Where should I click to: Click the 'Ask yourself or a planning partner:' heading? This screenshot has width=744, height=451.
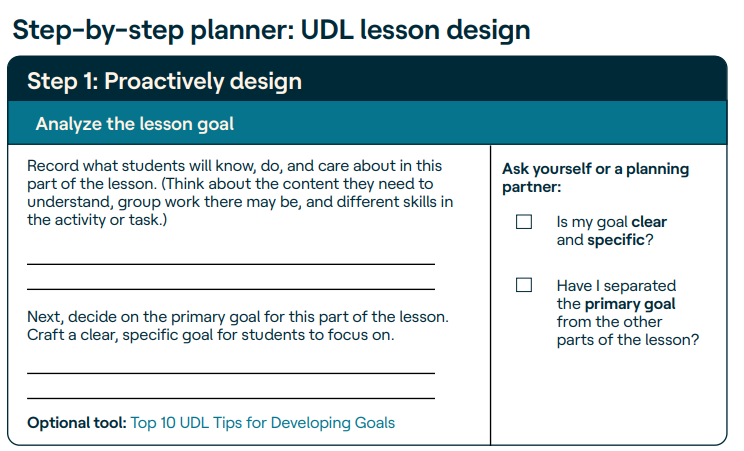click(x=595, y=178)
